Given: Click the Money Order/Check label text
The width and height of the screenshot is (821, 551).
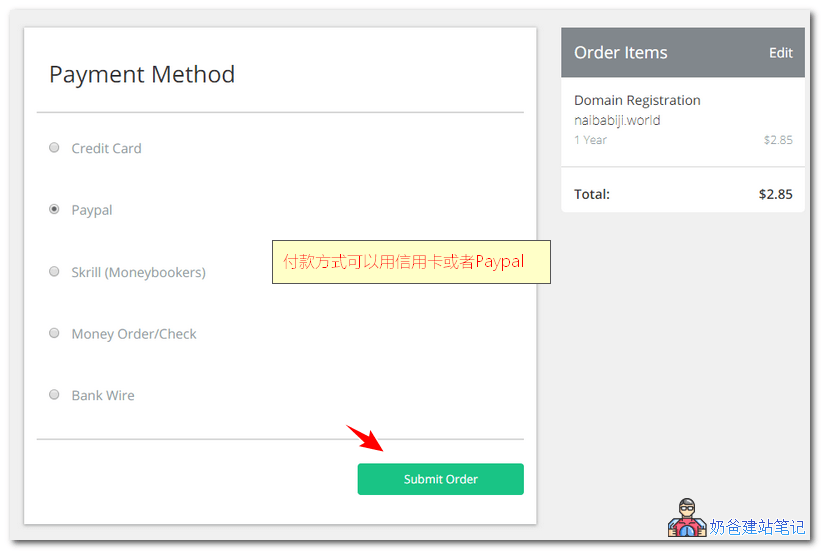Looking at the screenshot, I should pos(134,334).
